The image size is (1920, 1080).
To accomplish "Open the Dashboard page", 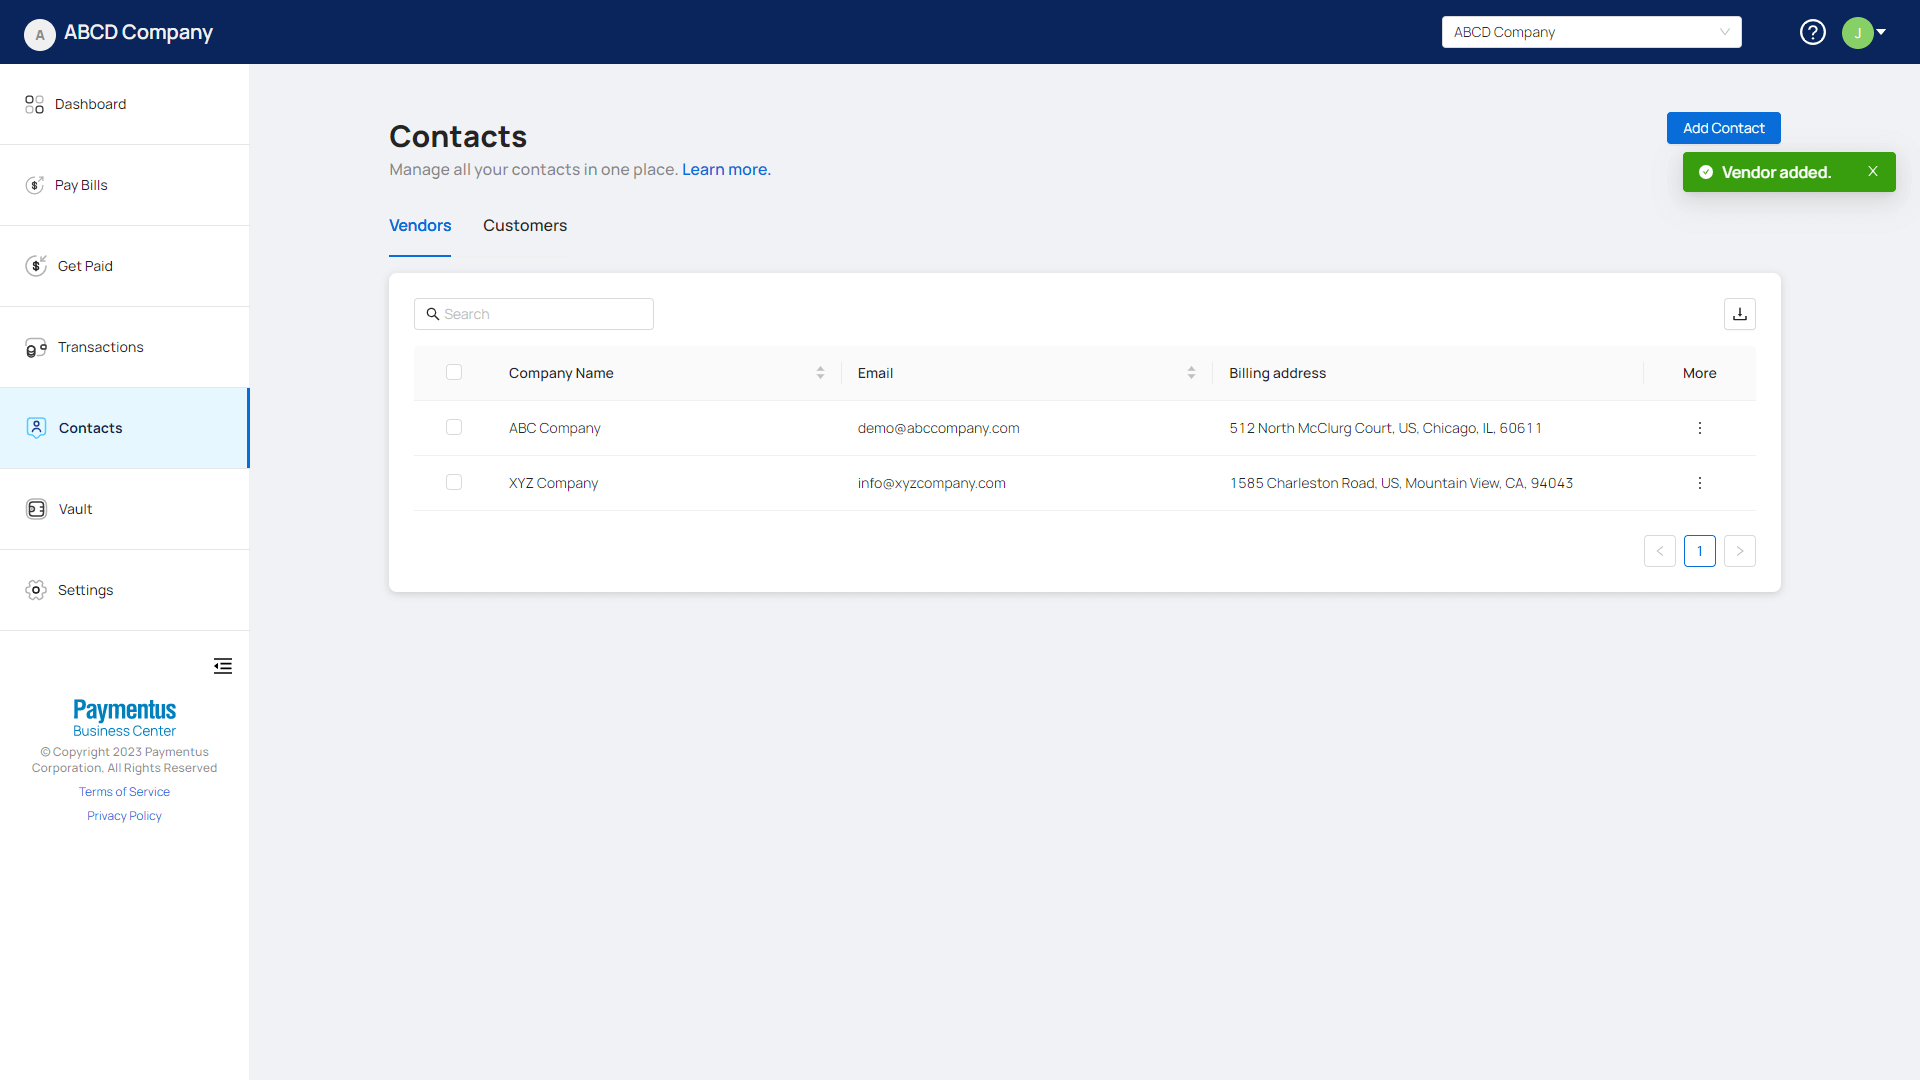I will point(90,104).
